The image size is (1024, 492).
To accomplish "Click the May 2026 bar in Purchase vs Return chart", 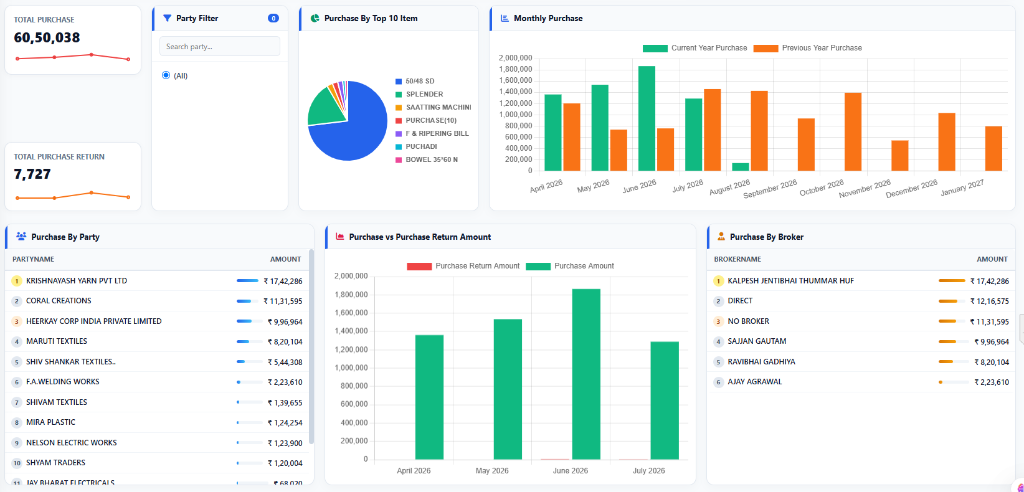I will pyautogui.click(x=508, y=389).
